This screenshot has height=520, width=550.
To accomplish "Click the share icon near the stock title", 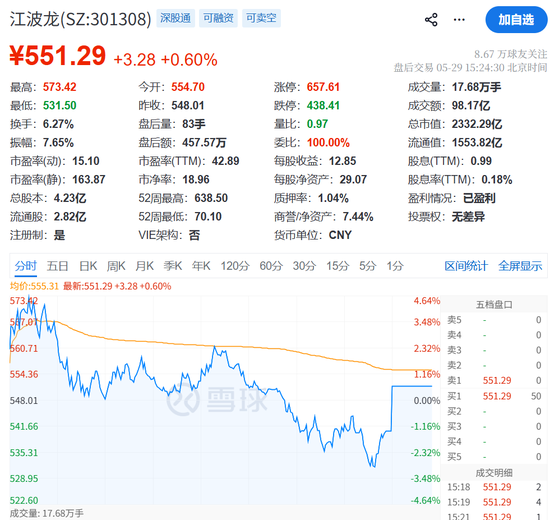I will 431,20.
